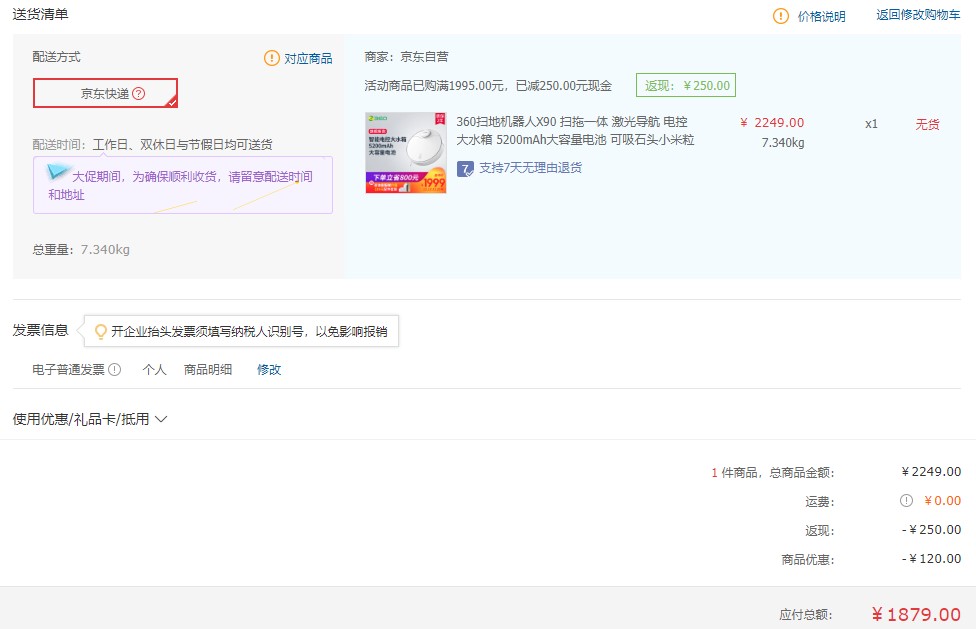Click the question mark icon on 京东快递

point(139,93)
